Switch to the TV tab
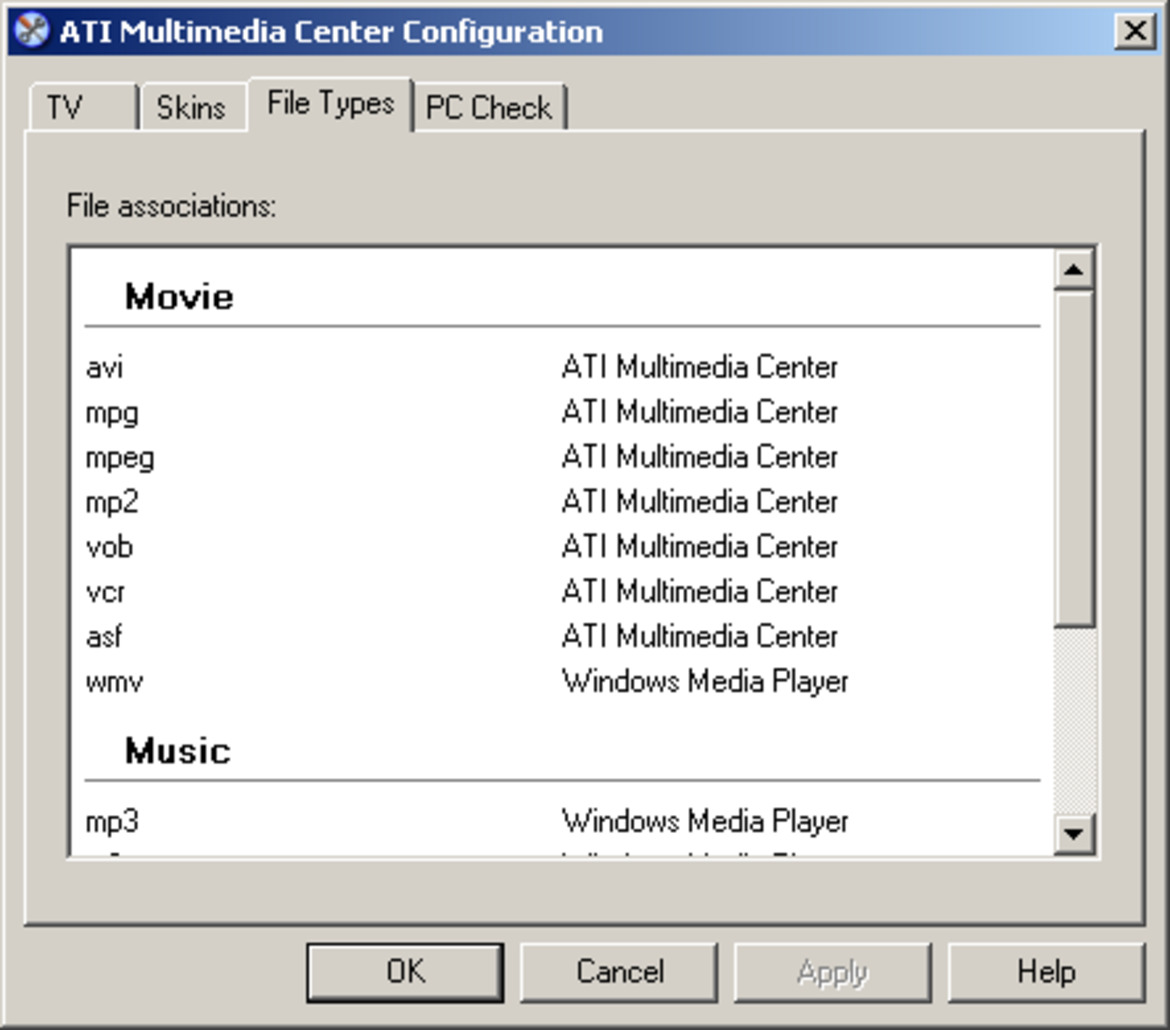The height and width of the screenshot is (1030, 1170). click(83, 107)
